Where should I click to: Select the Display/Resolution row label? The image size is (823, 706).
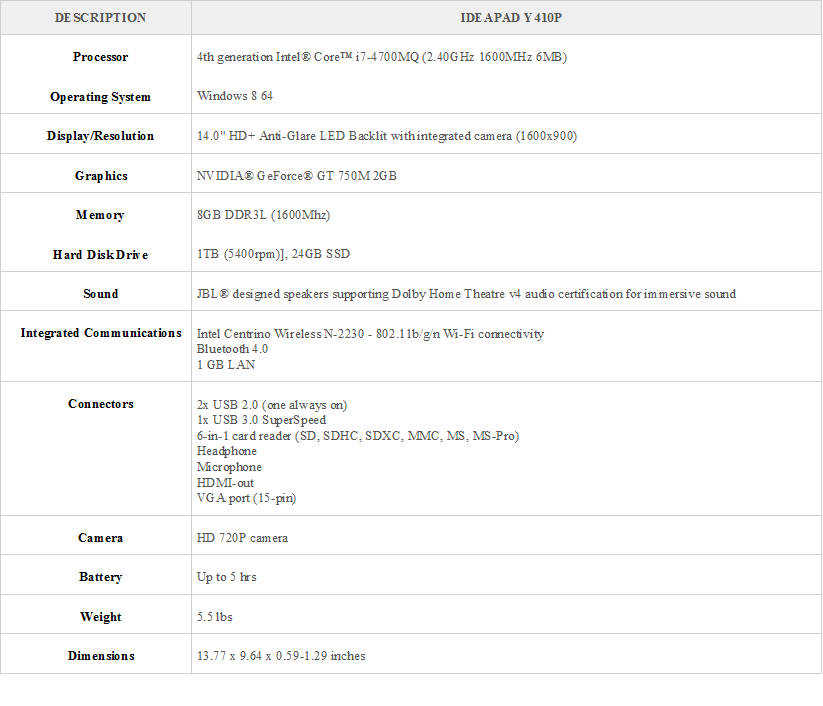[x=100, y=136]
